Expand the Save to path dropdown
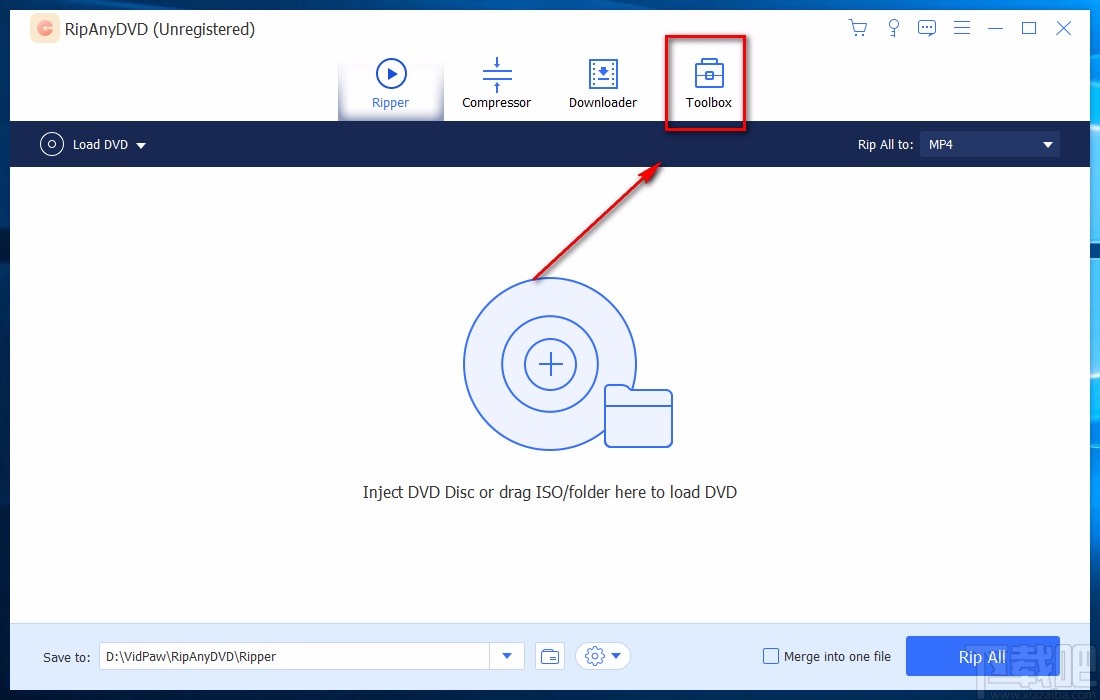 point(507,657)
